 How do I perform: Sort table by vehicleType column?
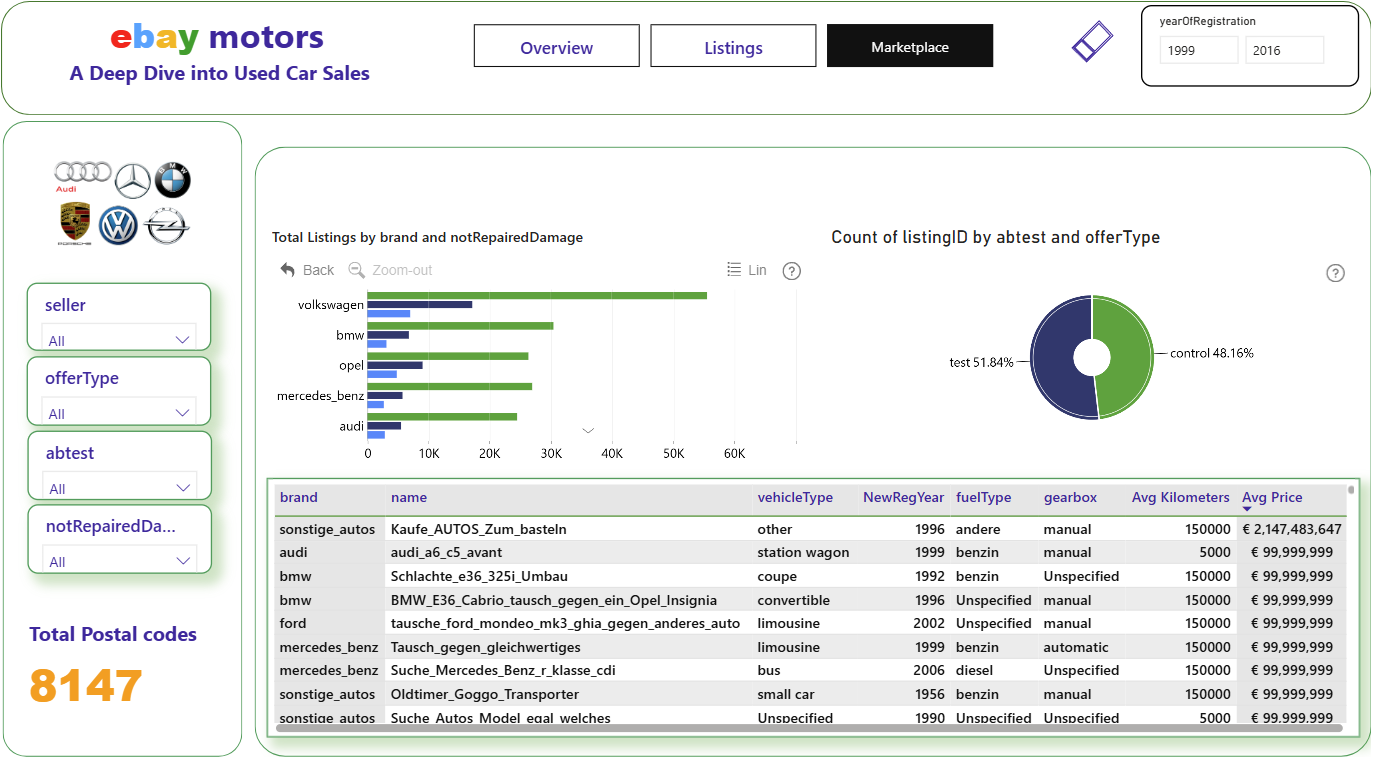[x=795, y=497]
